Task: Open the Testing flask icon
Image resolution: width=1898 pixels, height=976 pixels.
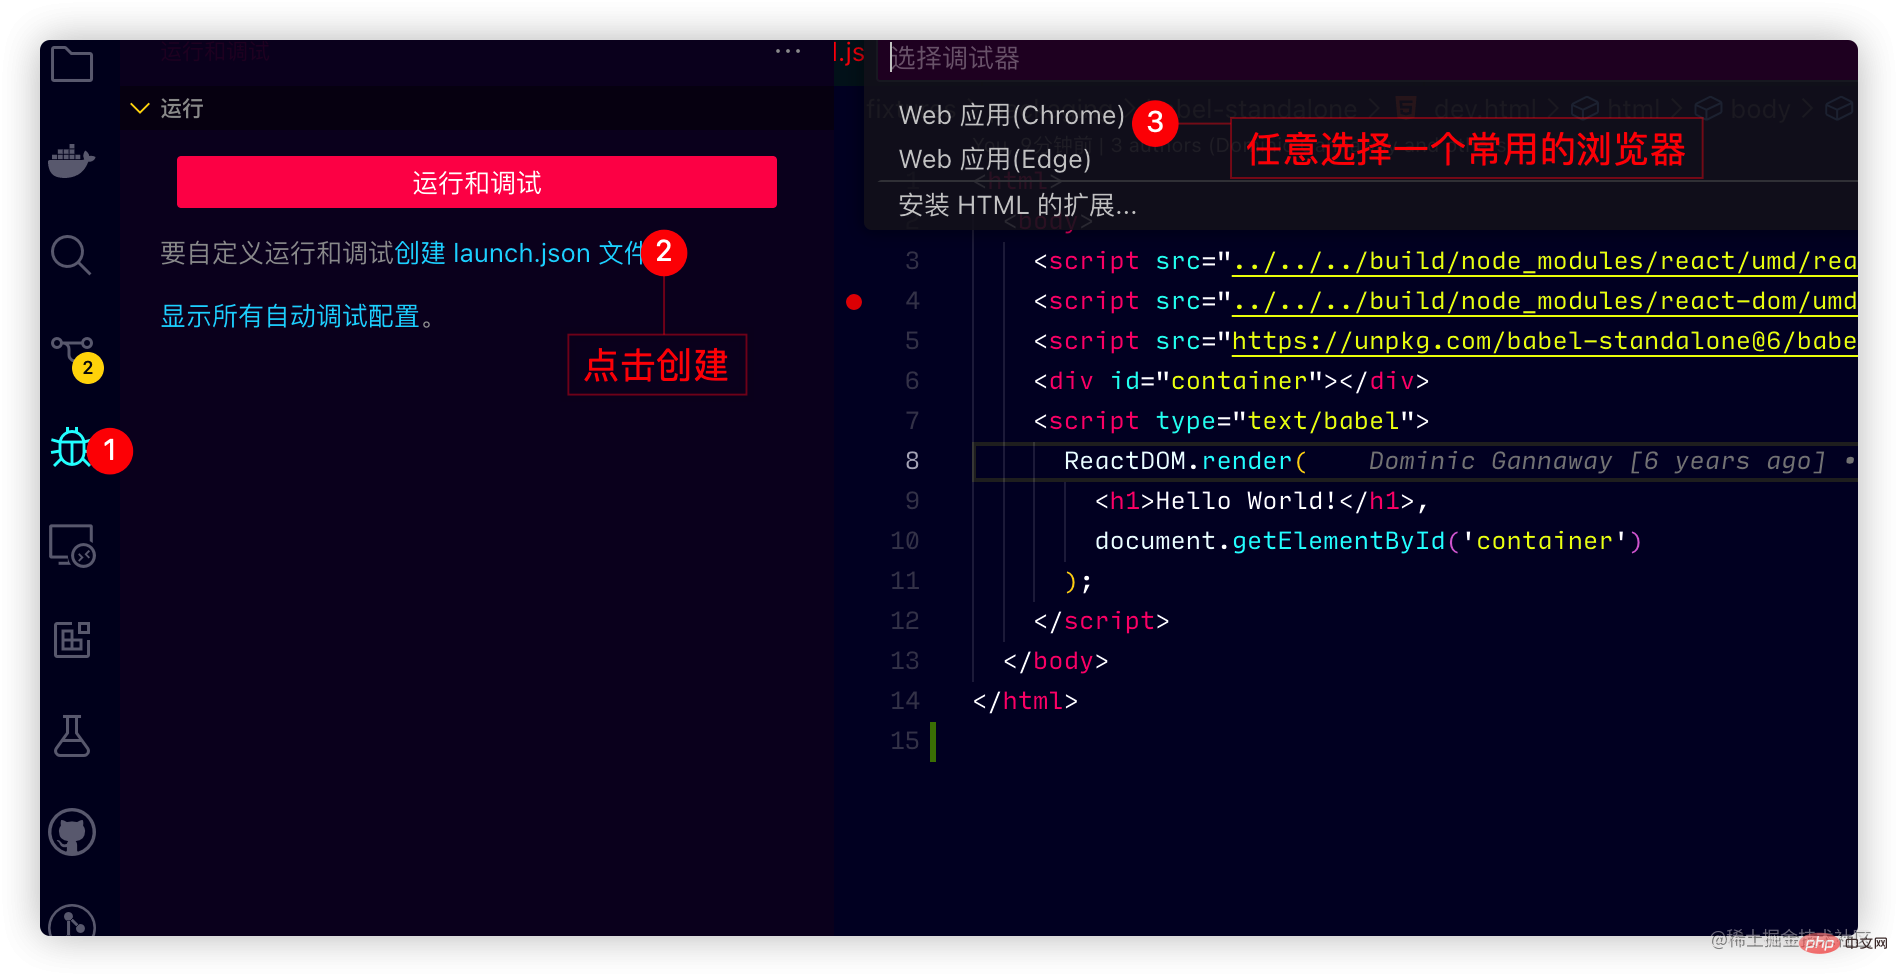Action: (x=71, y=736)
